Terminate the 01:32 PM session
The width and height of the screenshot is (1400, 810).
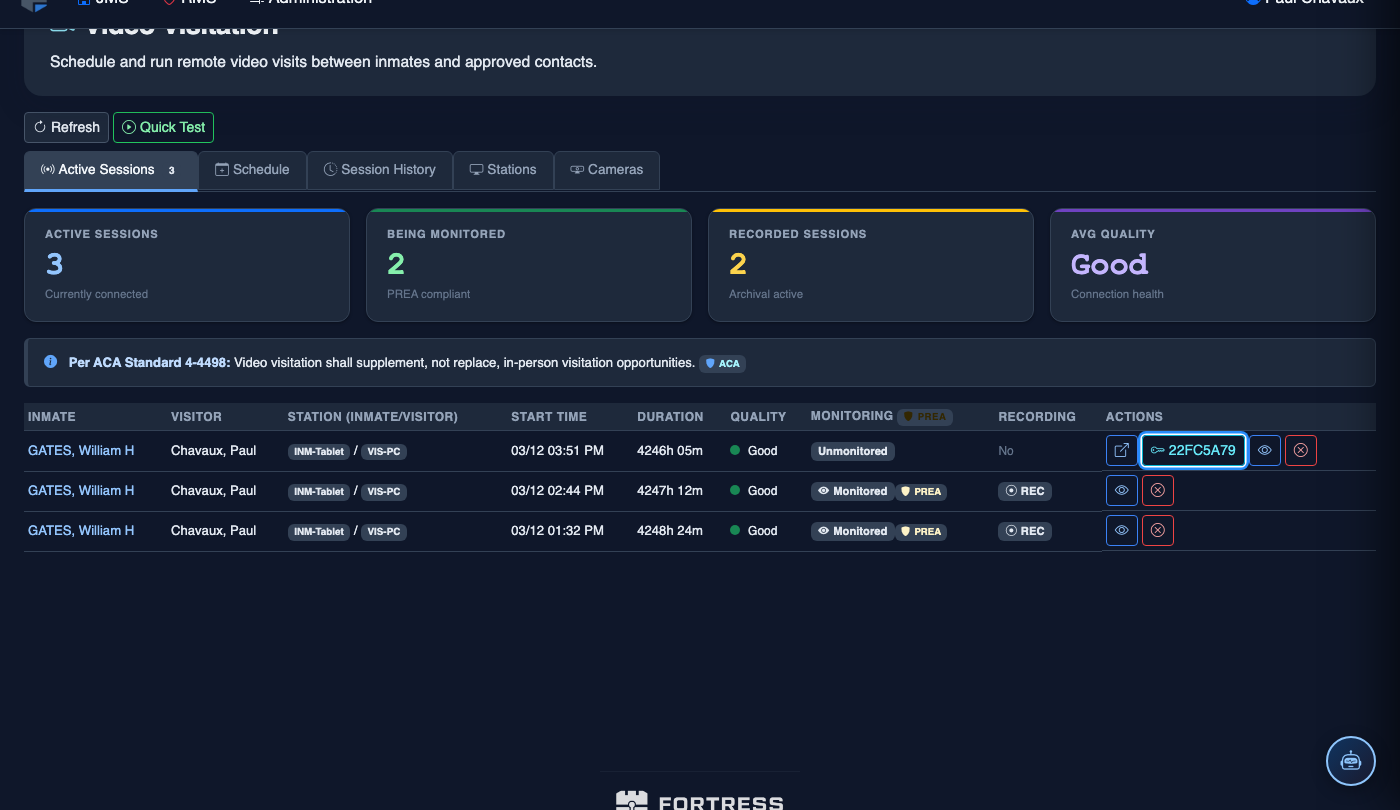click(x=1158, y=531)
